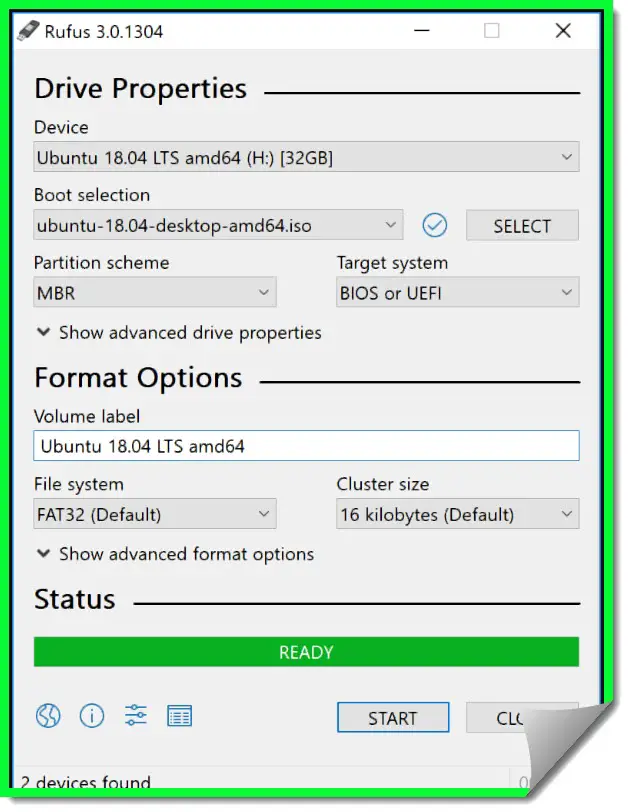Minimize the Rufus window
Viewport: 628px width, 812px height.
pos(422,31)
